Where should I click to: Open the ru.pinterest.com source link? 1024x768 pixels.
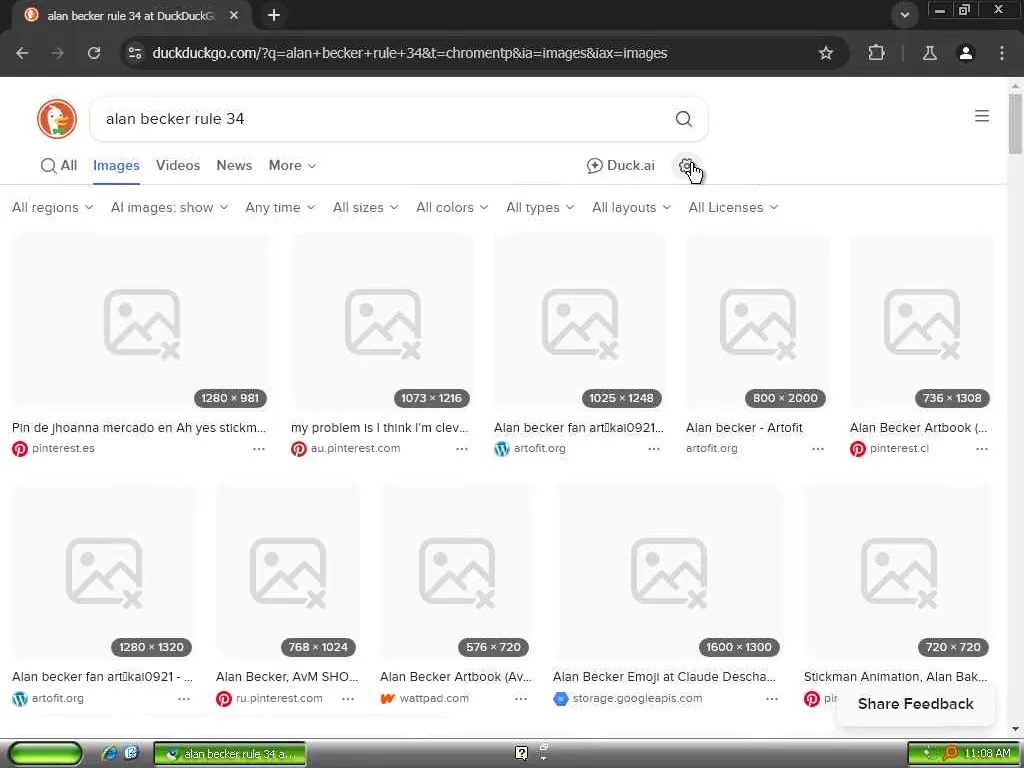[279, 699]
